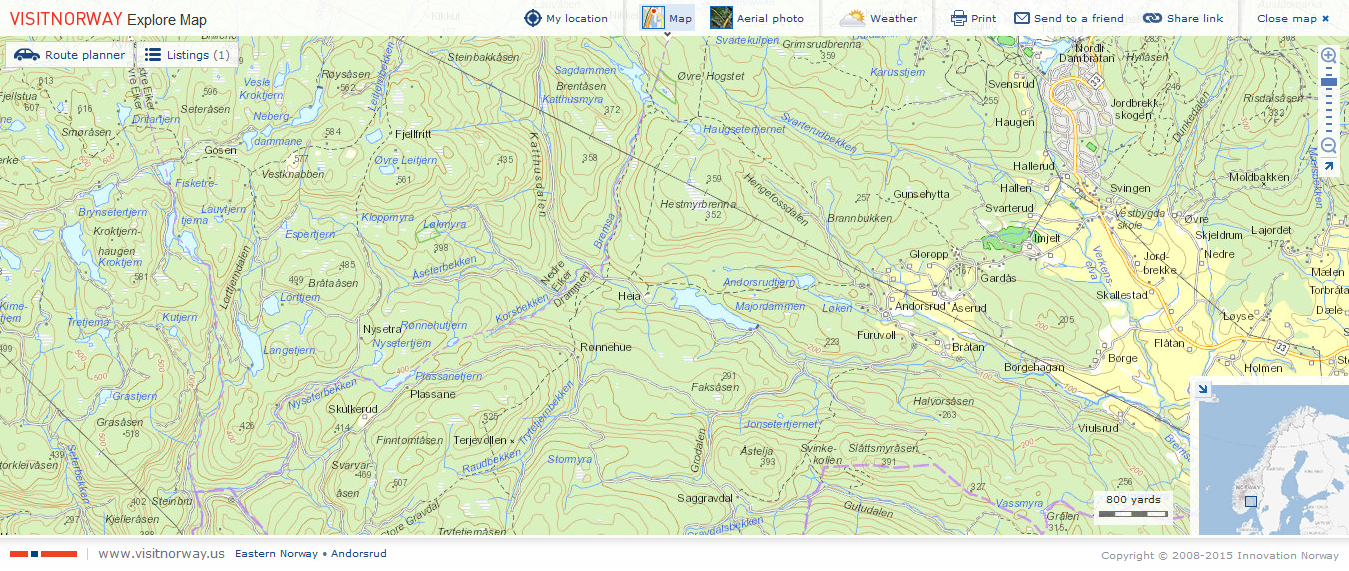Click the Andorsrud breadcrumb link
The image size is (1349, 571).
359,554
